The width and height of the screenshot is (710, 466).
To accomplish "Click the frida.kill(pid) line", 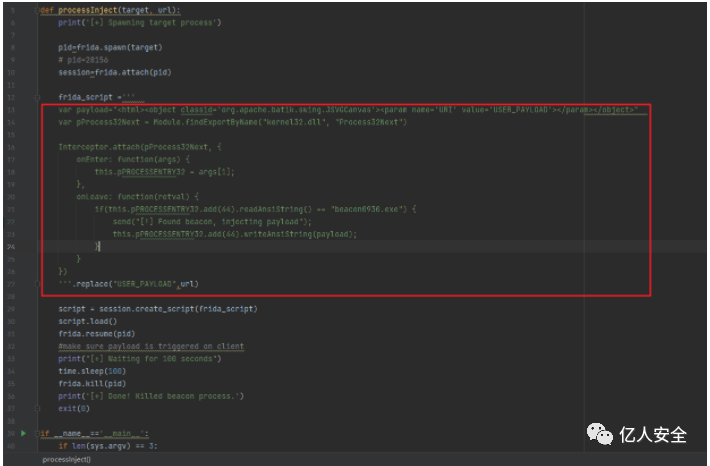I will [92, 384].
